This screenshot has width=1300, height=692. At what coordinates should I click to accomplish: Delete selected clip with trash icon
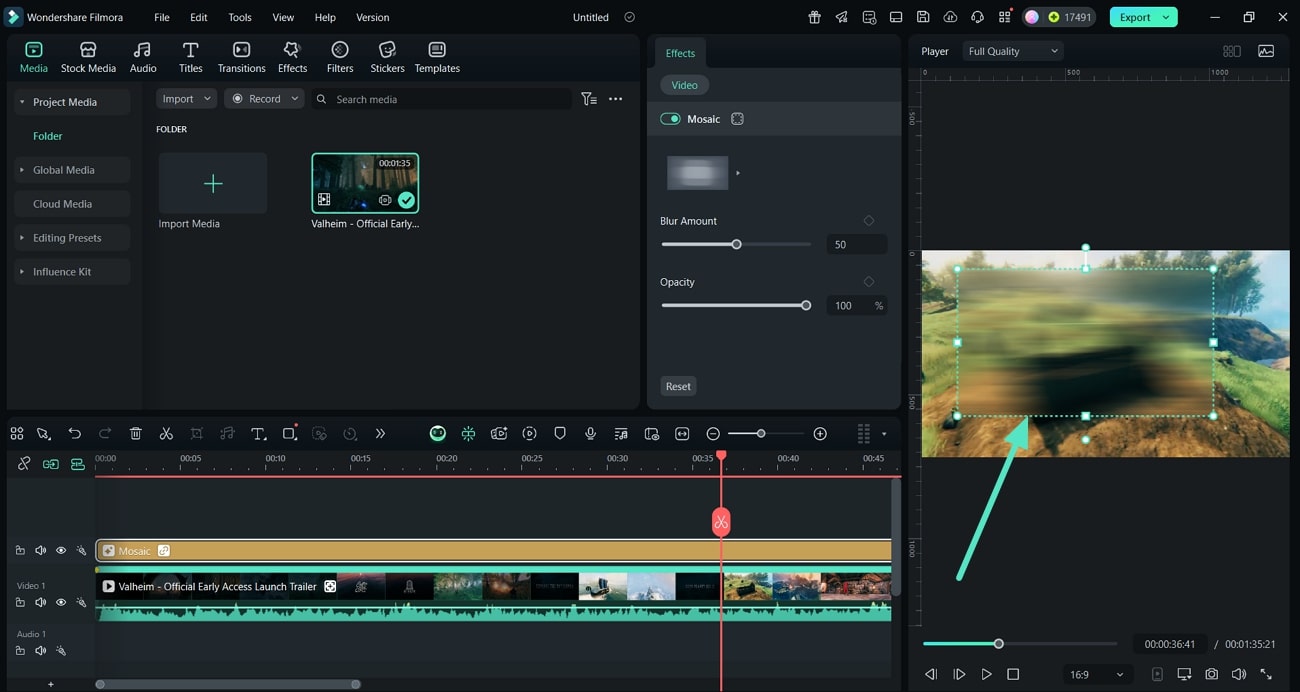136,433
